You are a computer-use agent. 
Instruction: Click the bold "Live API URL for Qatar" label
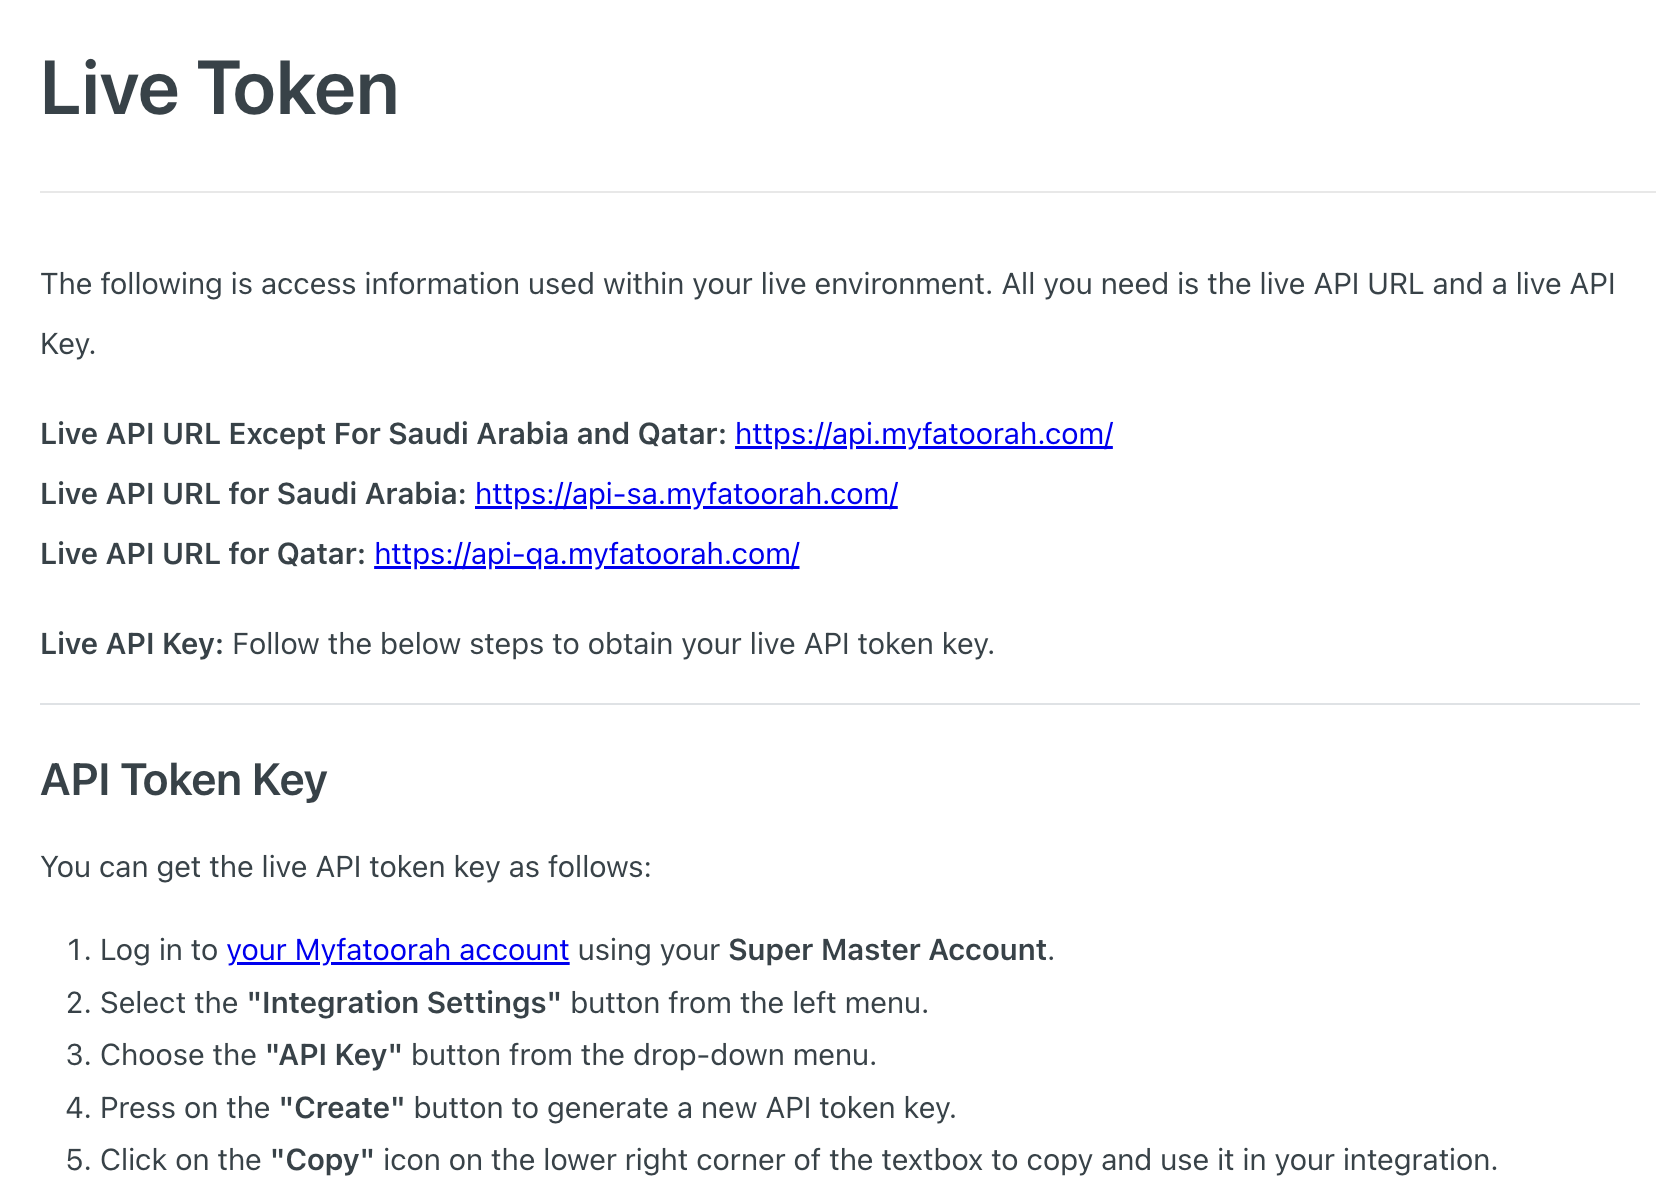[x=203, y=554]
